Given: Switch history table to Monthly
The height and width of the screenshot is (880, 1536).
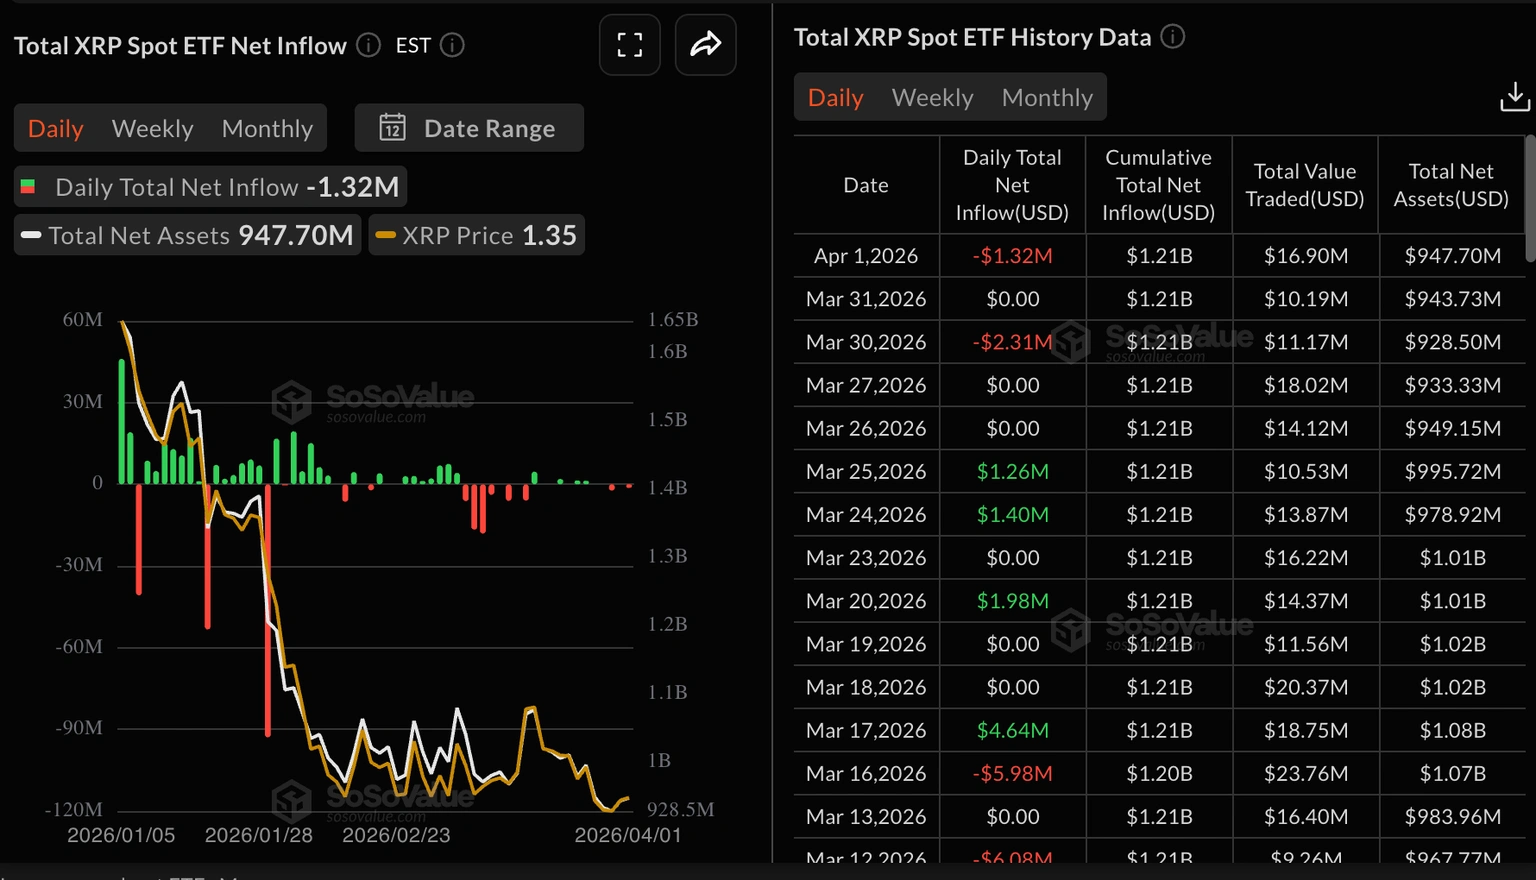Looking at the screenshot, I should pos(1047,97).
